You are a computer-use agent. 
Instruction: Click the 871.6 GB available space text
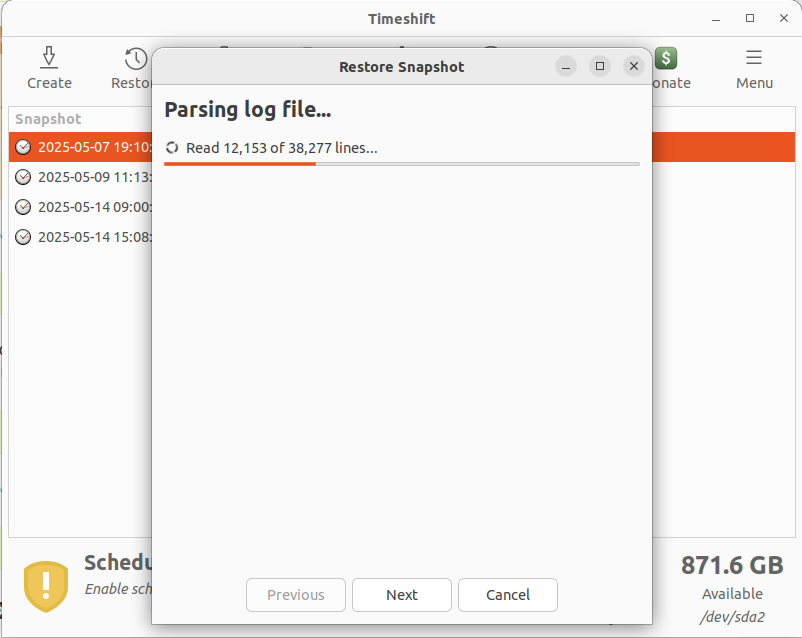(x=732, y=566)
